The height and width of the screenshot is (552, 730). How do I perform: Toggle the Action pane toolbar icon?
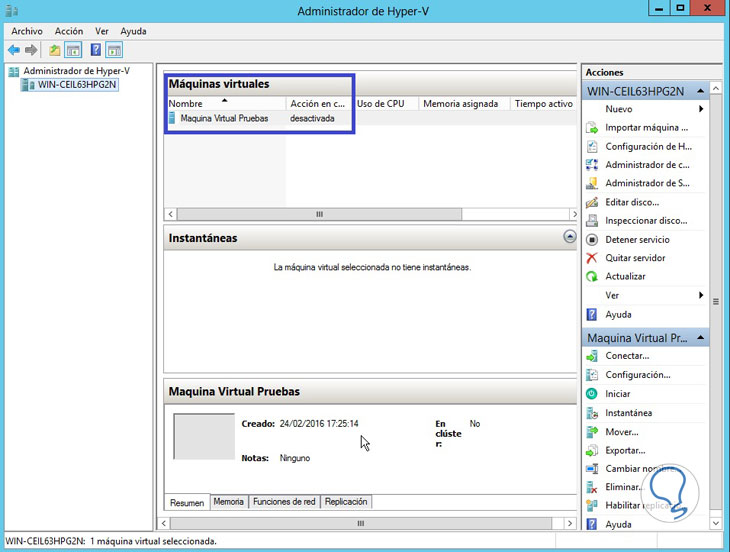point(114,50)
